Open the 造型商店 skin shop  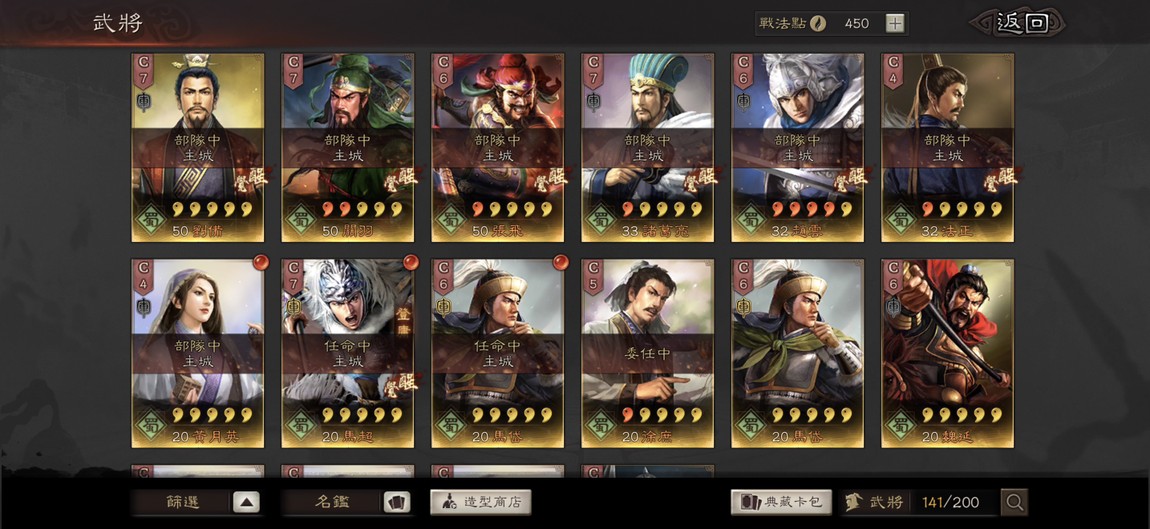pos(480,503)
